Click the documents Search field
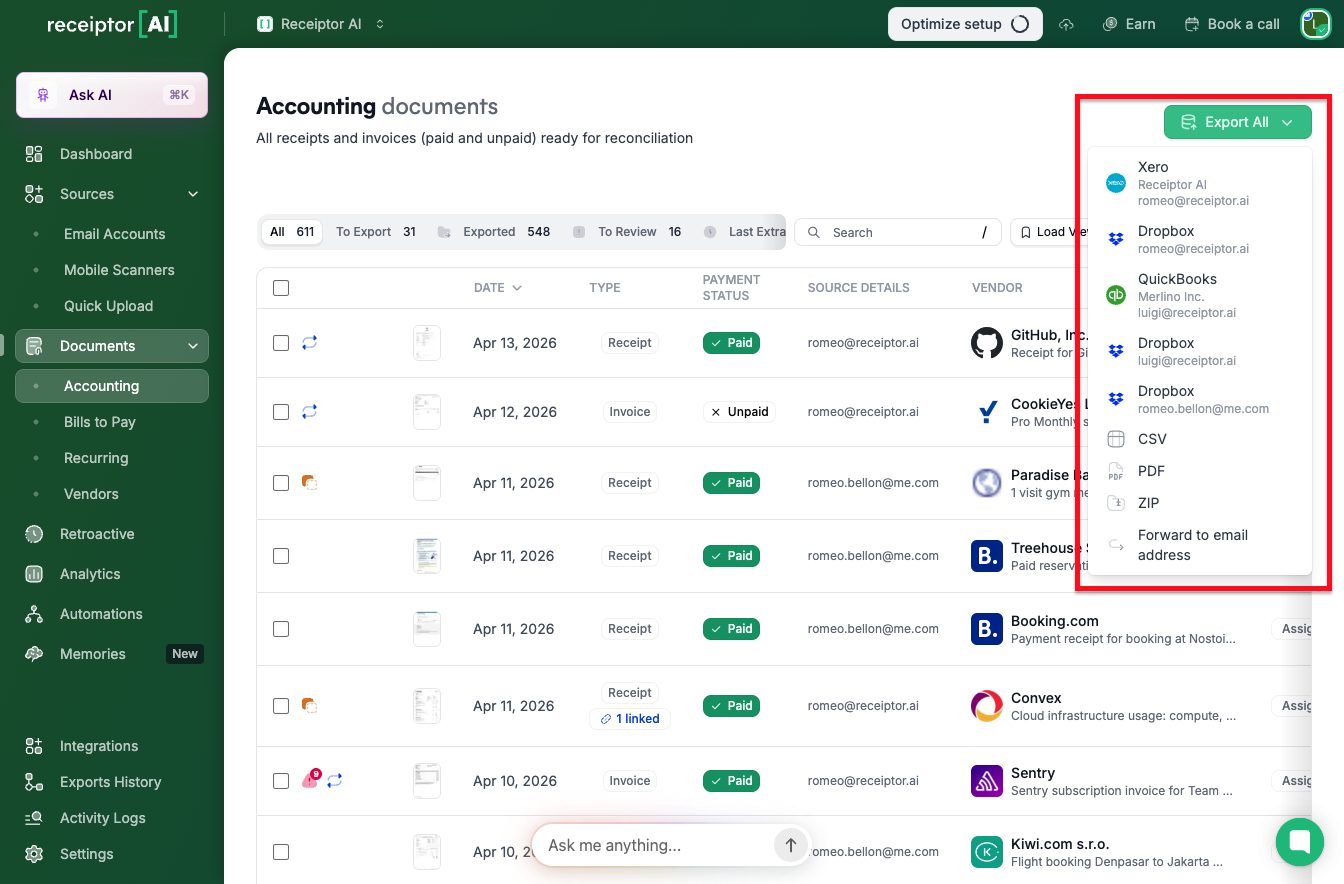The width and height of the screenshot is (1344, 884). (x=897, y=232)
